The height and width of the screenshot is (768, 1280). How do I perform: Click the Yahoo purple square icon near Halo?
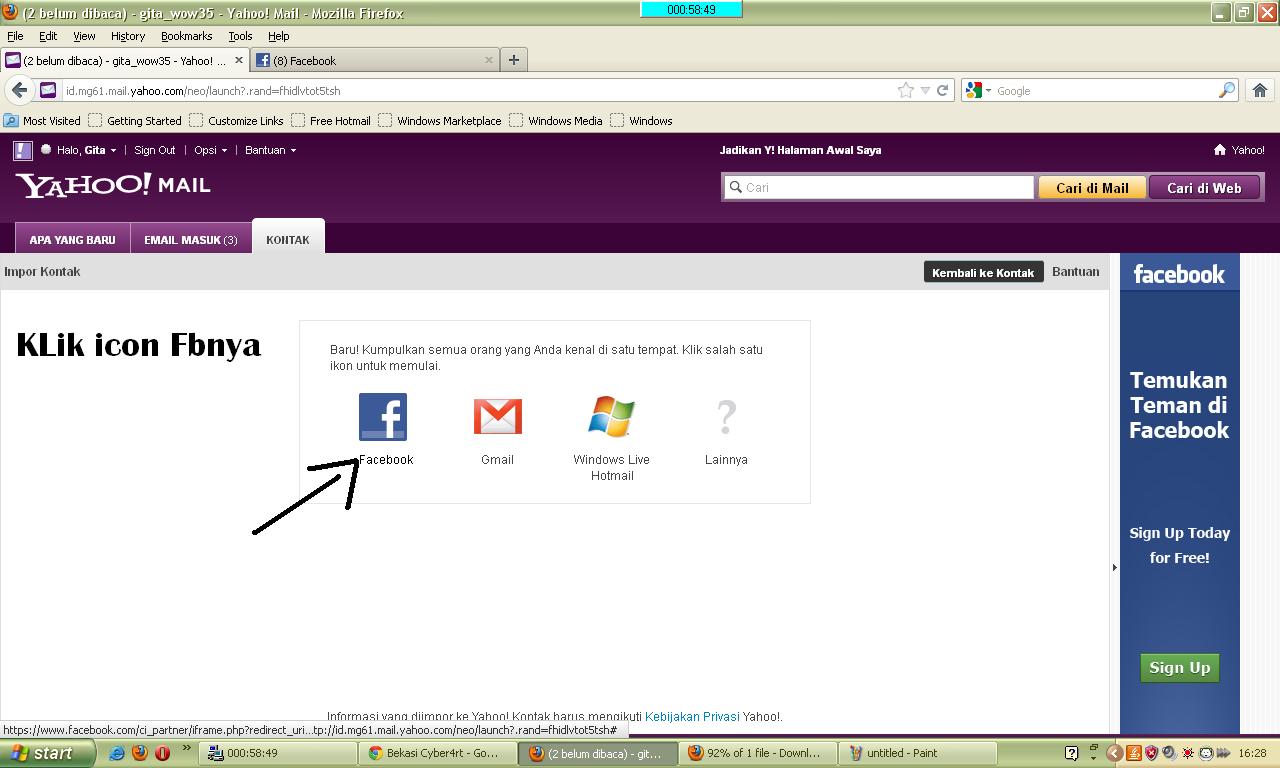click(23, 151)
